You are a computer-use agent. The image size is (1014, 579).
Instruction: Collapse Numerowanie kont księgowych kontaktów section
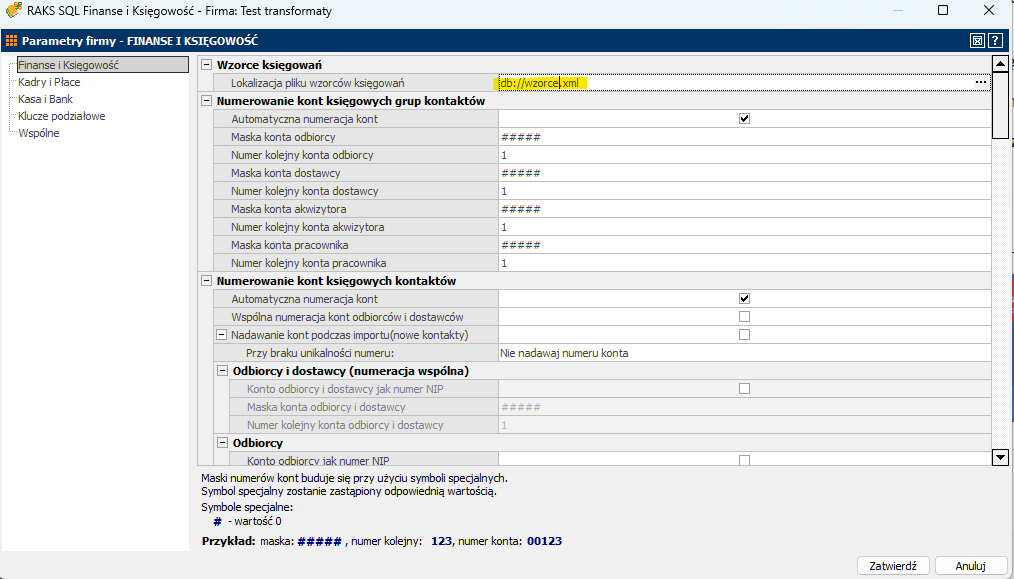click(206, 281)
